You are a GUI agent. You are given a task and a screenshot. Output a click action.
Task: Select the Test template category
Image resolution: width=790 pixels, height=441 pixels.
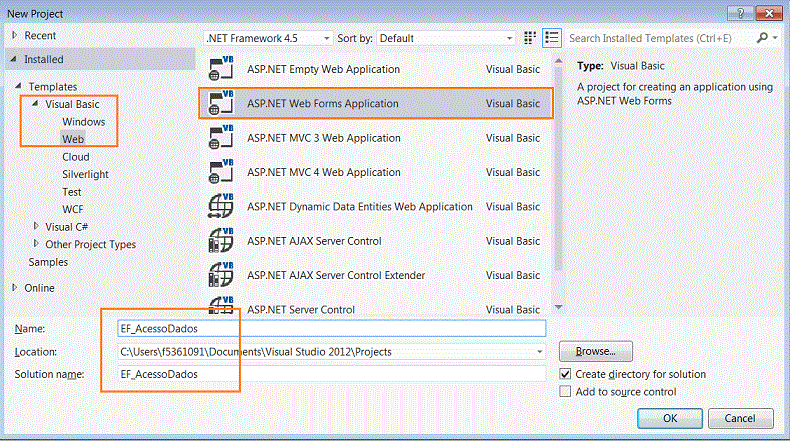tap(72, 192)
